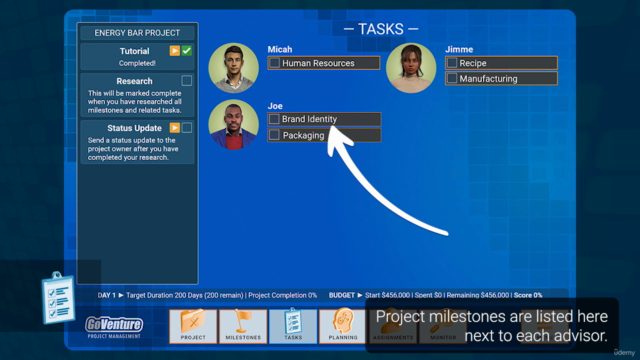
Task: Open the Planning head icon tab
Action: [x=342, y=326]
